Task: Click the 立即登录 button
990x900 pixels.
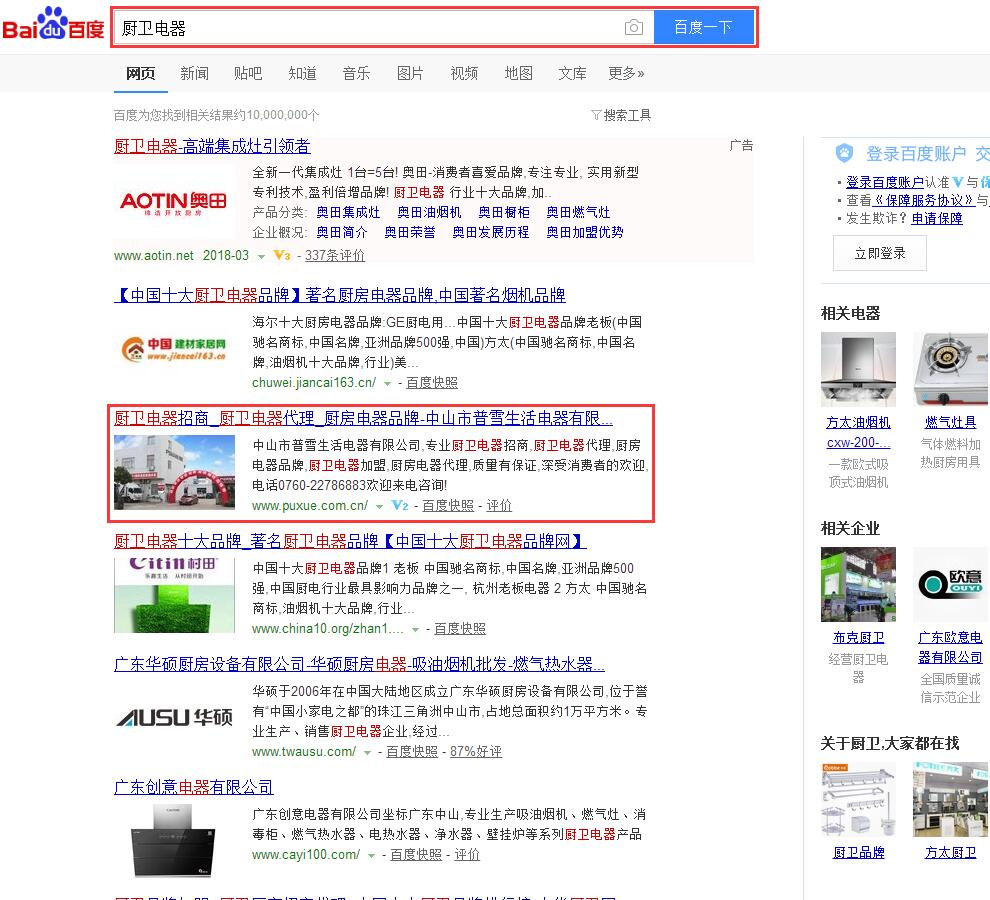Action: pos(879,253)
